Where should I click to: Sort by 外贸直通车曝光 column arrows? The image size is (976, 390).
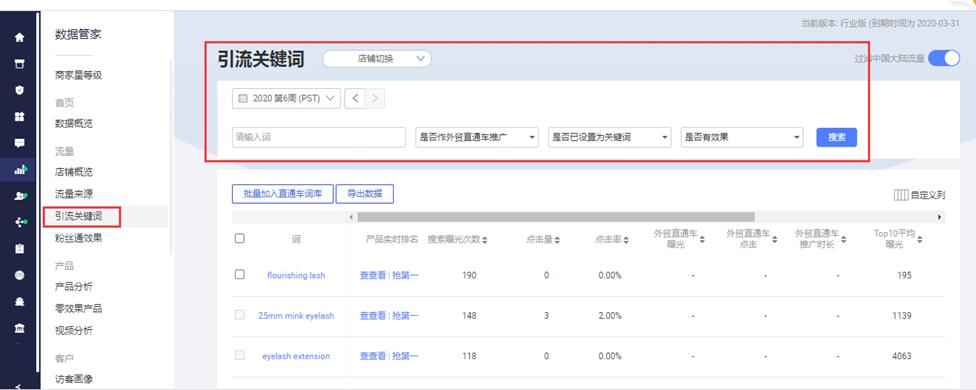coord(702,239)
